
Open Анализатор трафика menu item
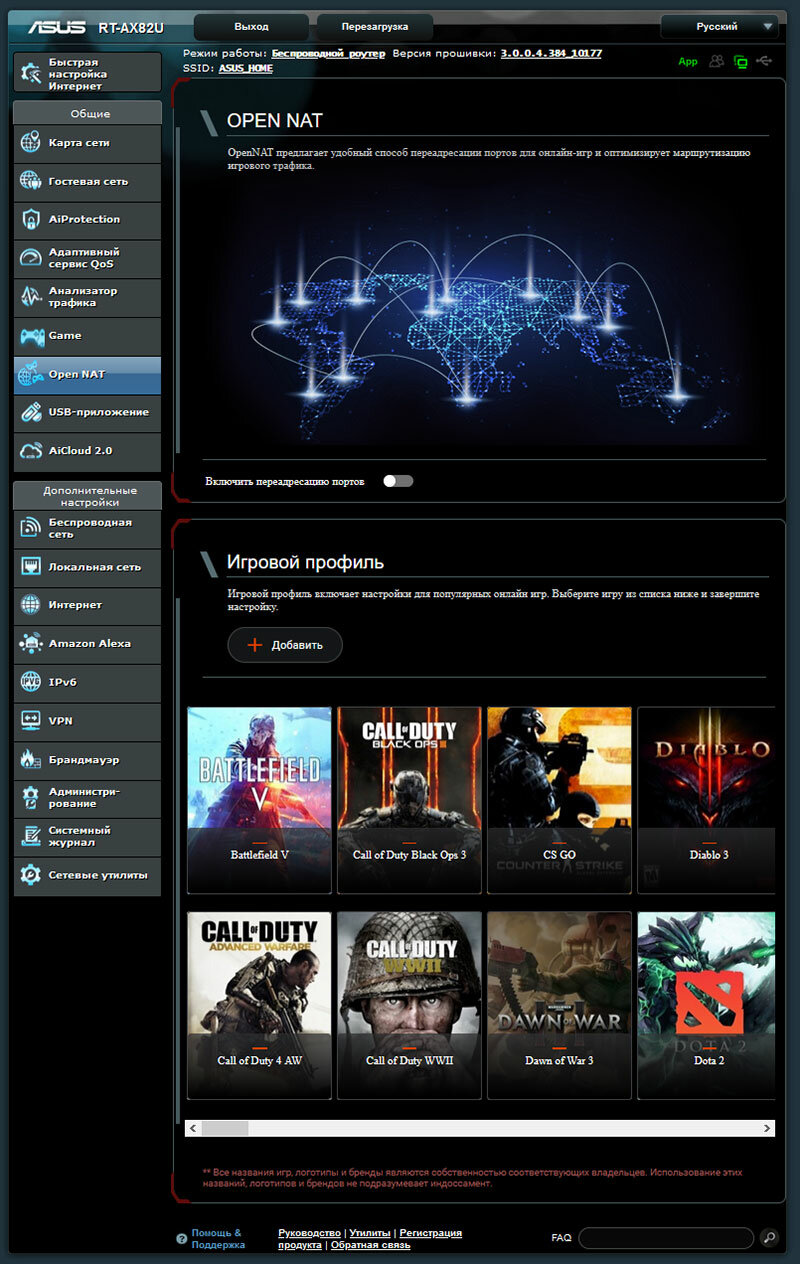[87, 297]
